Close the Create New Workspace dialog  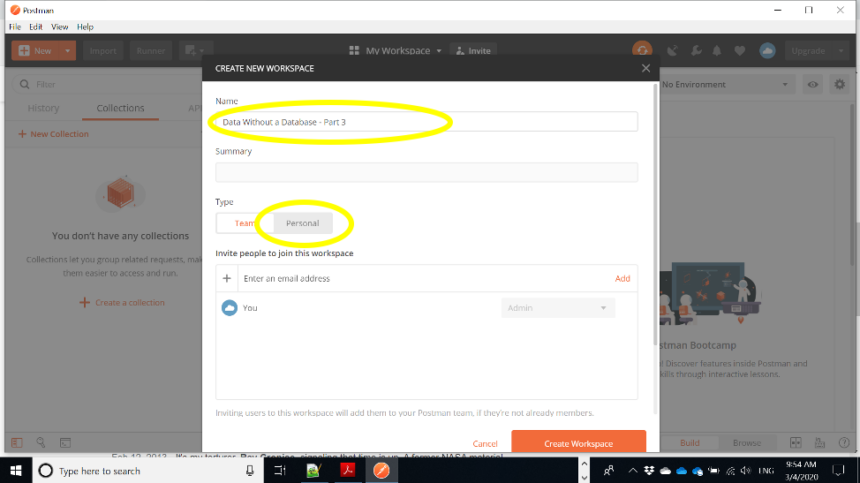point(646,69)
